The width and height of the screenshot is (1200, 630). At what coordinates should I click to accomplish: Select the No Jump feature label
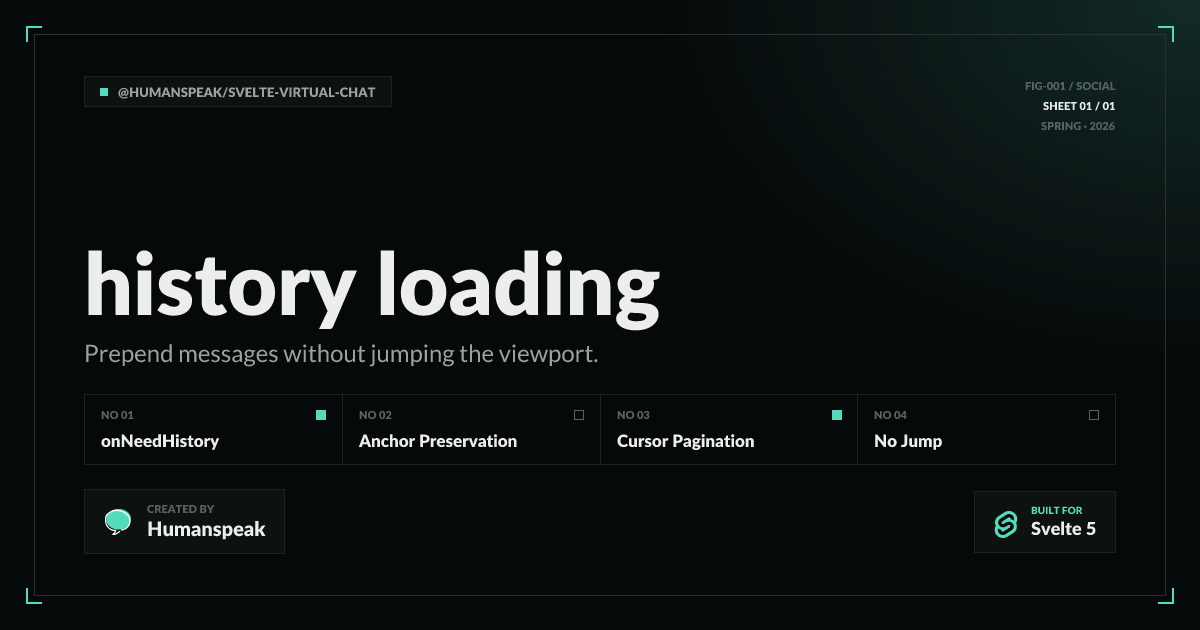pos(908,441)
